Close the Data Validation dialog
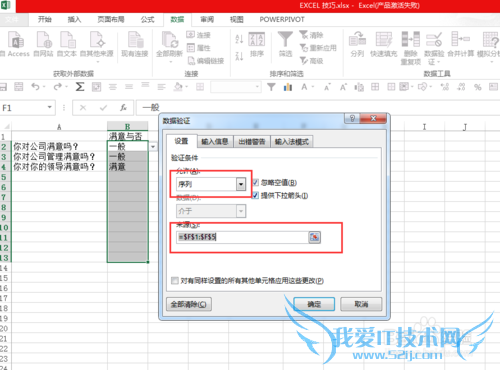The image size is (500, 370). point(373,118)
